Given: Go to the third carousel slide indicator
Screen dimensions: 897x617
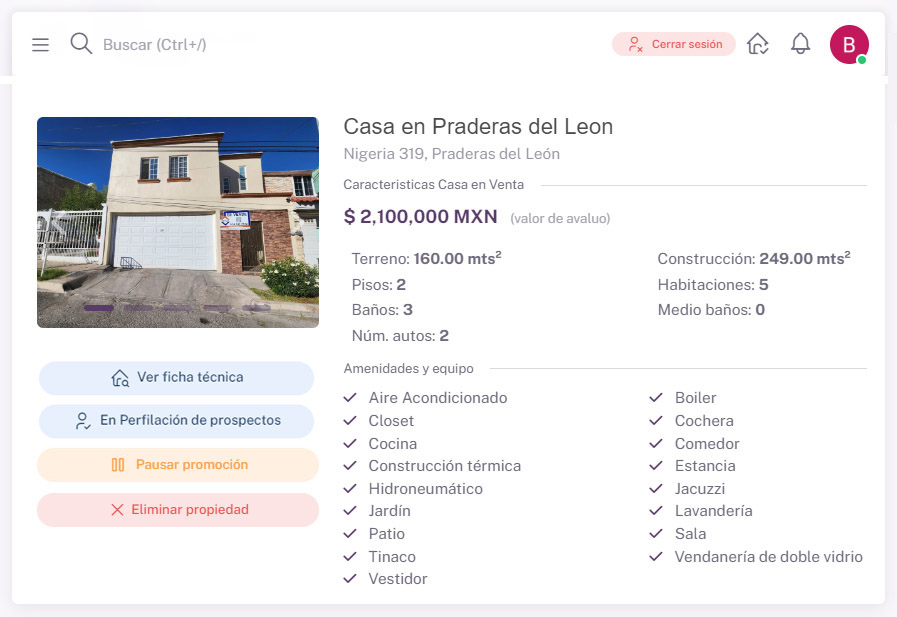Looking at the screenshot, I should (x=178, y=308).
